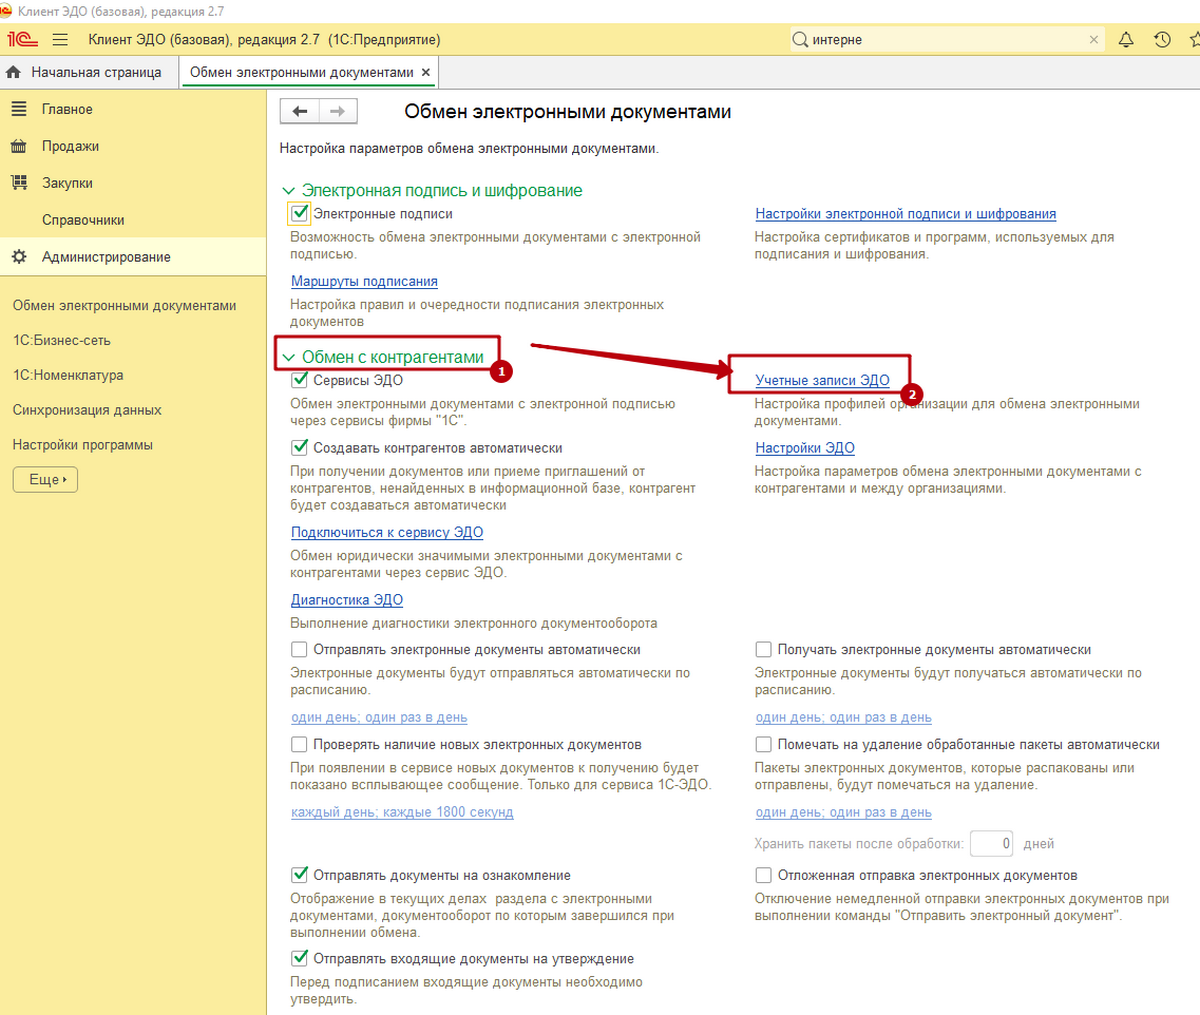Click the back navigation arrow
Viewport: 1200px width, 1015px height.
300,111
